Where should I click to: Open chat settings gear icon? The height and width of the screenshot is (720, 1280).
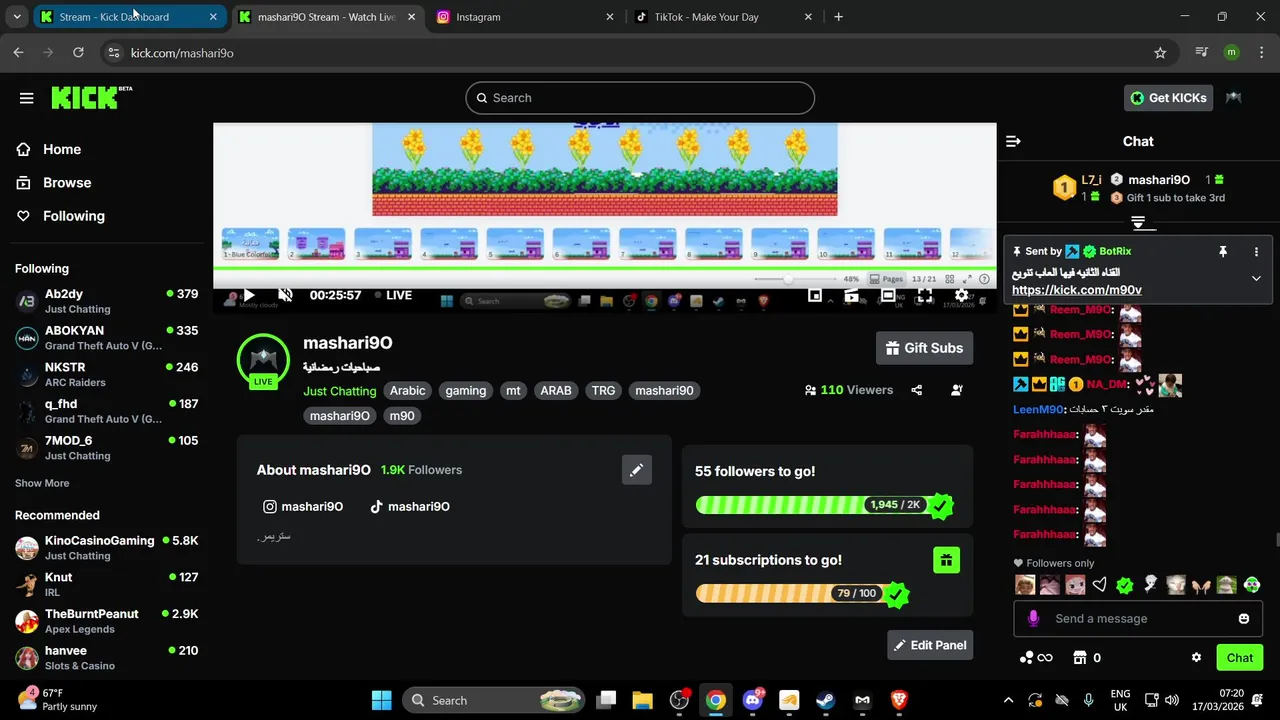(x=1196, y=658)
